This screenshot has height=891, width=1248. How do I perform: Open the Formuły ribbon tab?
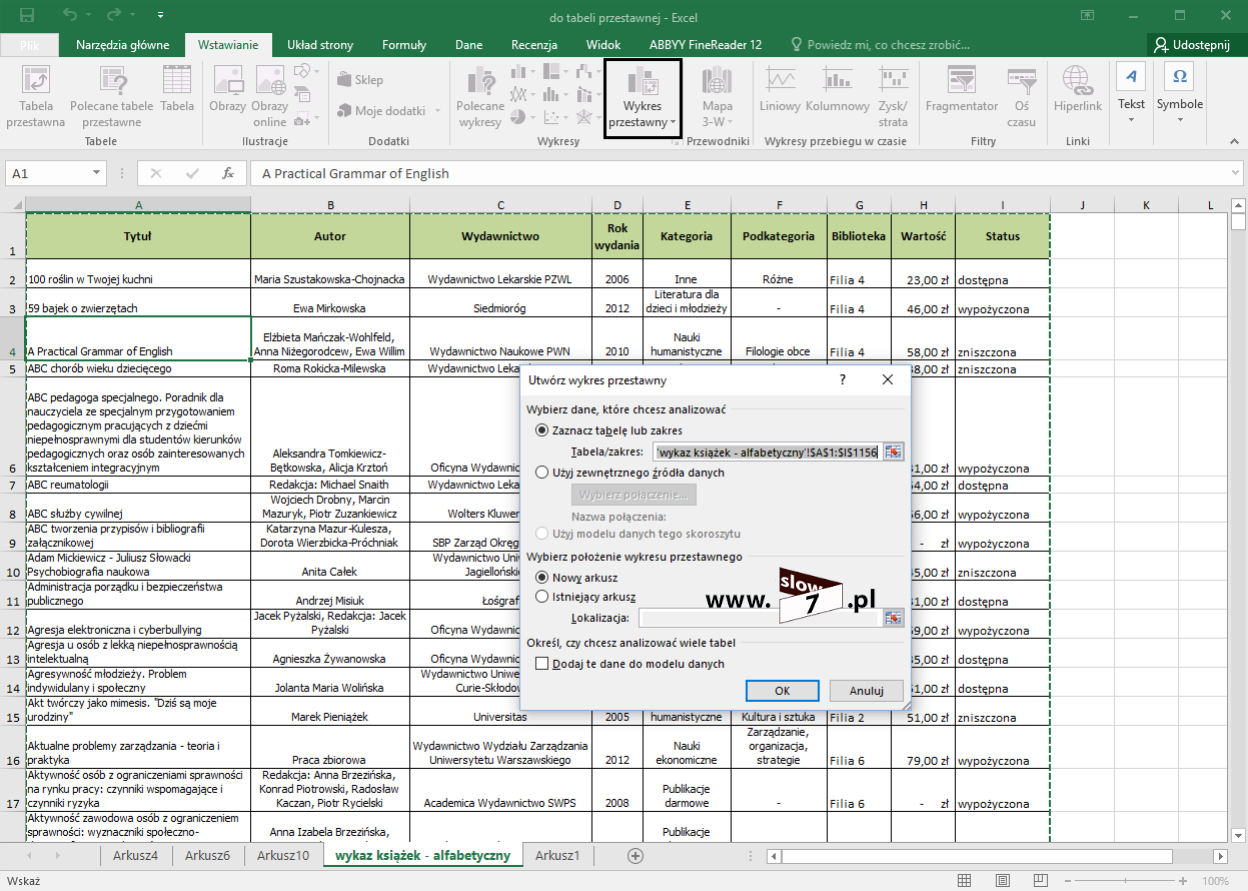pyautogui.click(x=404, y=45)
